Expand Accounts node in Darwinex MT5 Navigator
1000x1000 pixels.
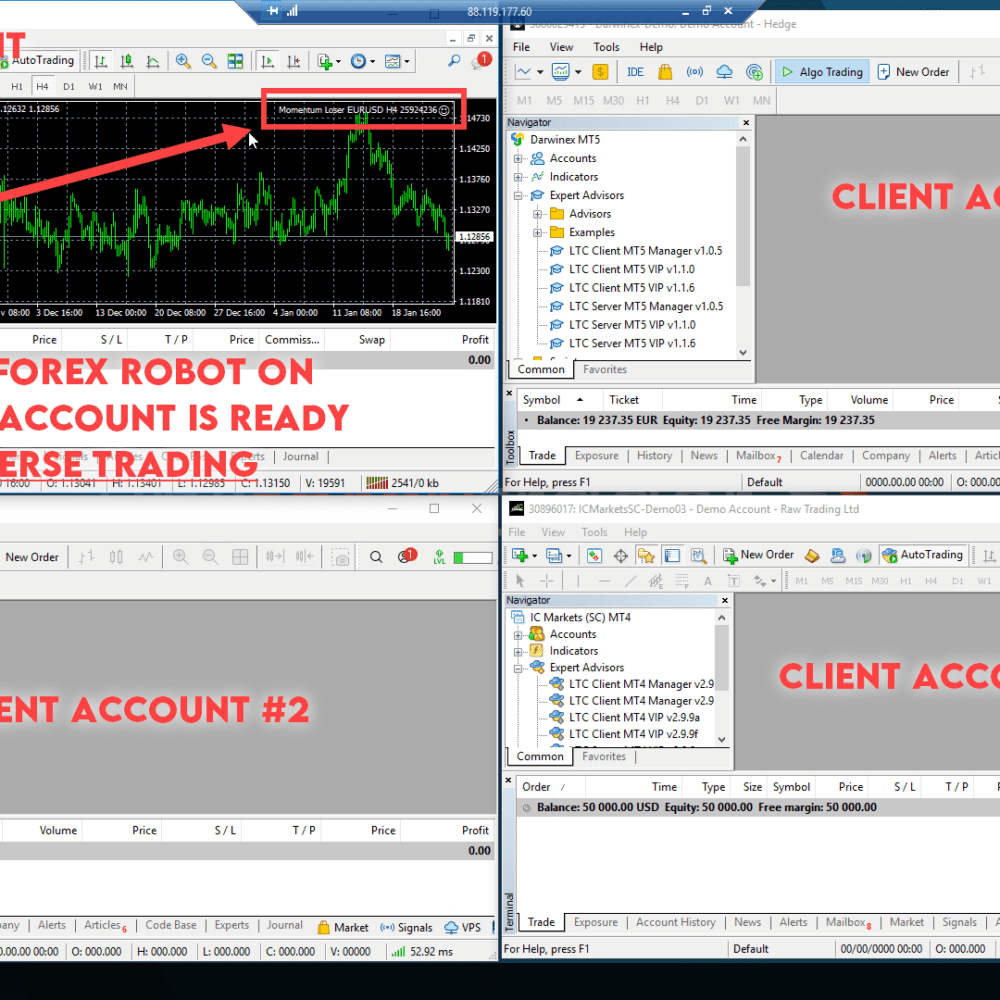point(518,159)
